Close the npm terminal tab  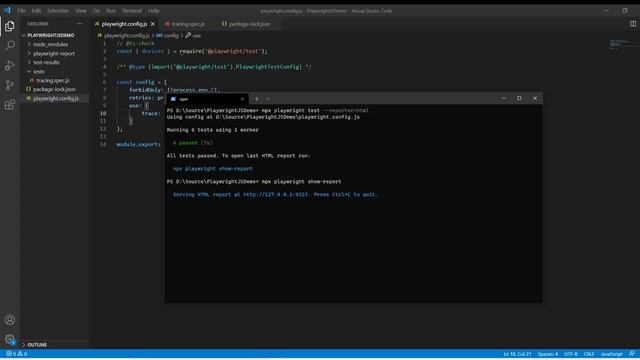coord(242,99)
